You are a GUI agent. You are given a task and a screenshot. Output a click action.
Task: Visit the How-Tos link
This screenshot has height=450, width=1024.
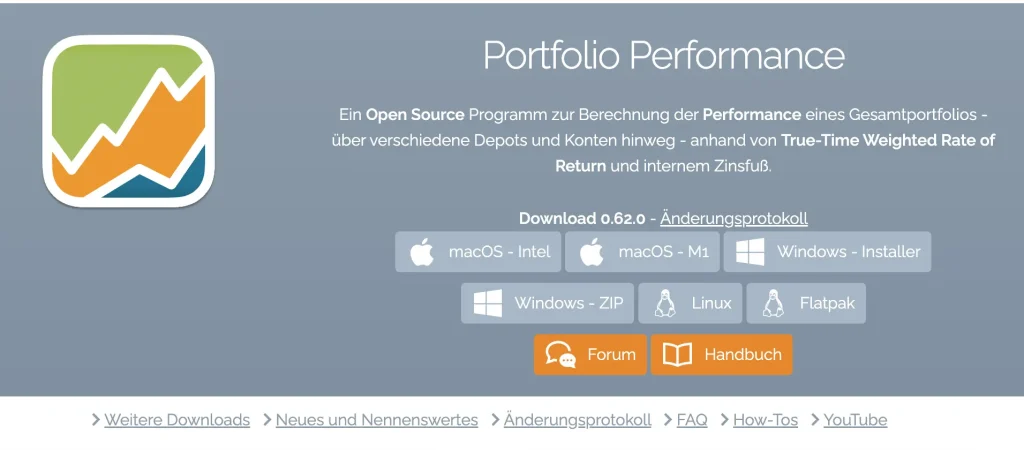tap(765, 420)
